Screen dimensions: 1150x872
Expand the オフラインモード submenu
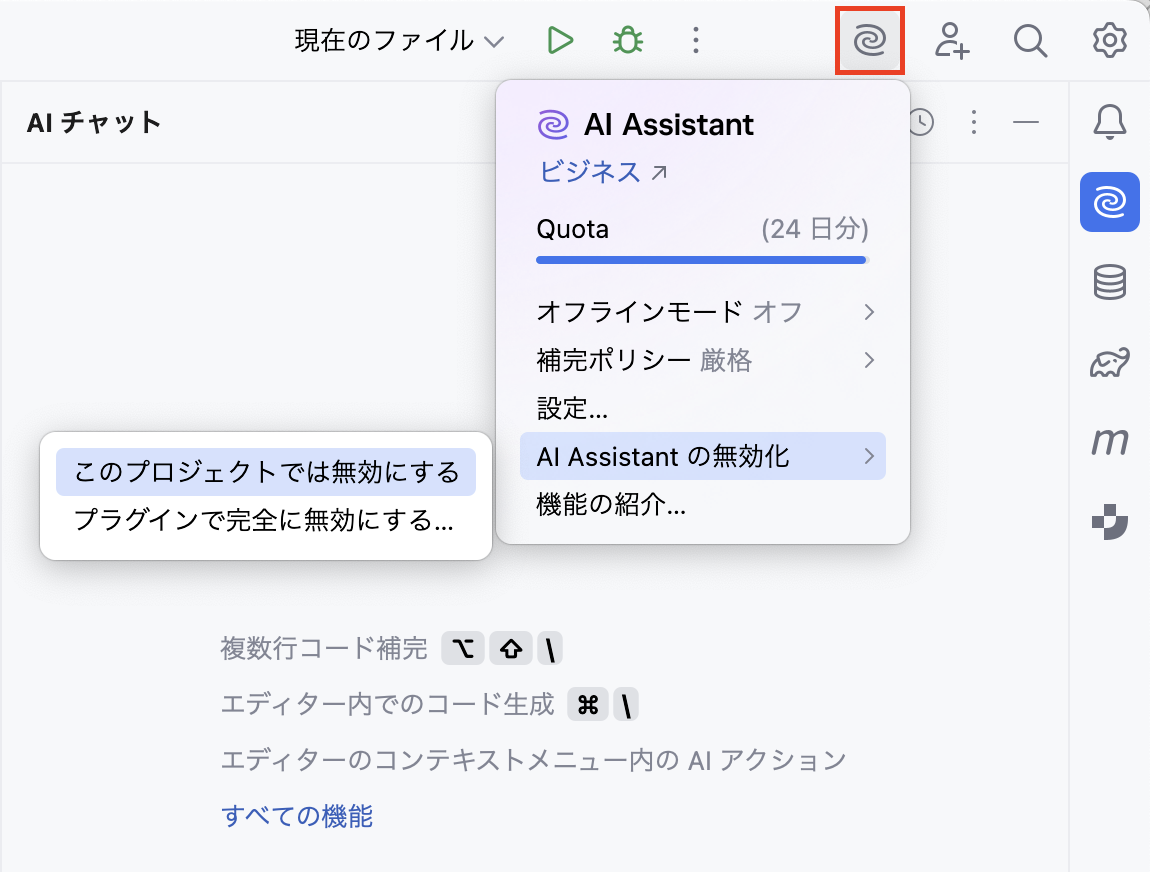click(x=703, y=312)
